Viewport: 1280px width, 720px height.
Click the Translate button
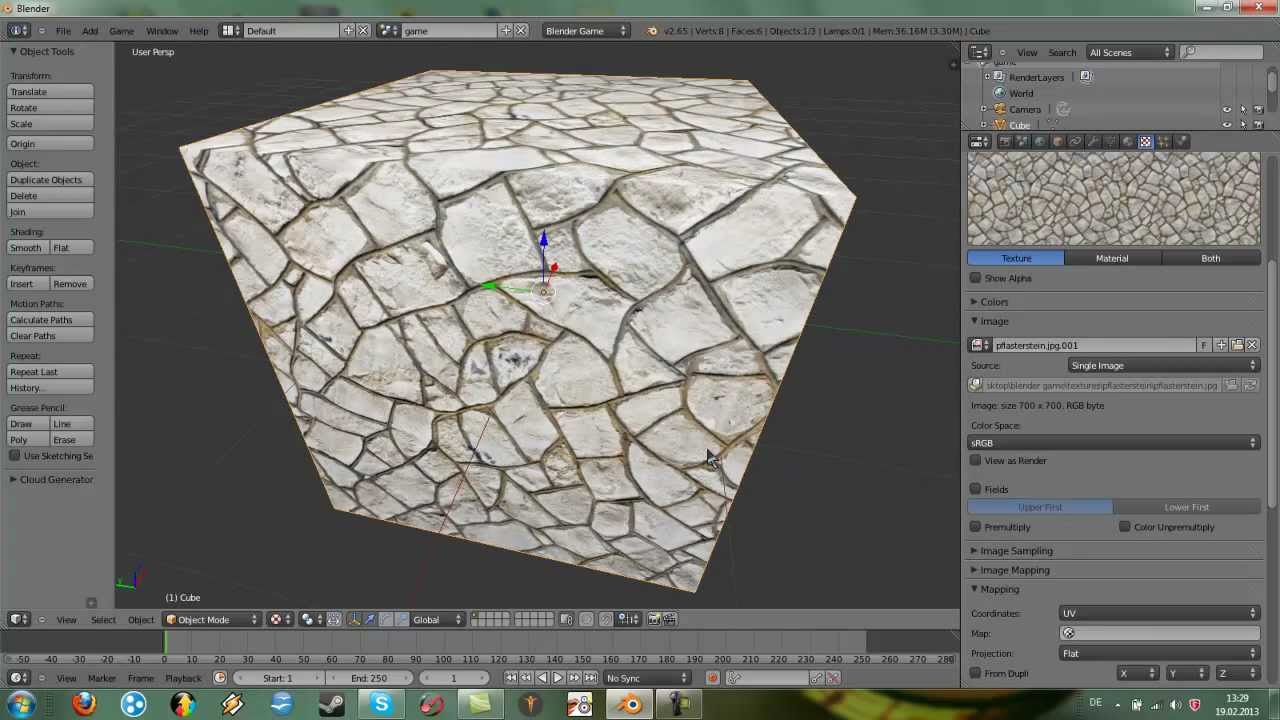tap(51, 92)
